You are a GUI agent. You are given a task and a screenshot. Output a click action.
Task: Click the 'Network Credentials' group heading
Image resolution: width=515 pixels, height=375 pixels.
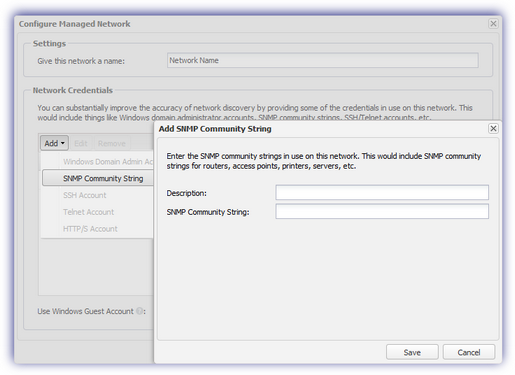[73, 90]
